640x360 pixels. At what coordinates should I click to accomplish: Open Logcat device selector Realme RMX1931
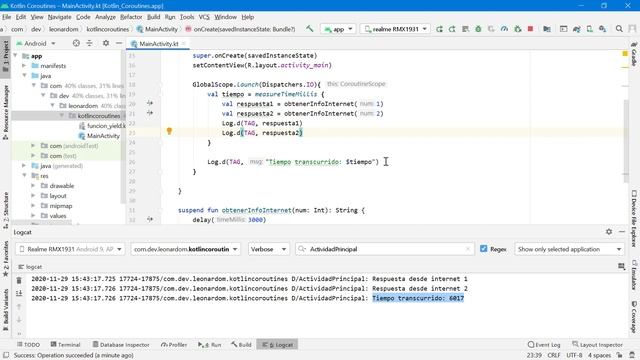point(70,249)
